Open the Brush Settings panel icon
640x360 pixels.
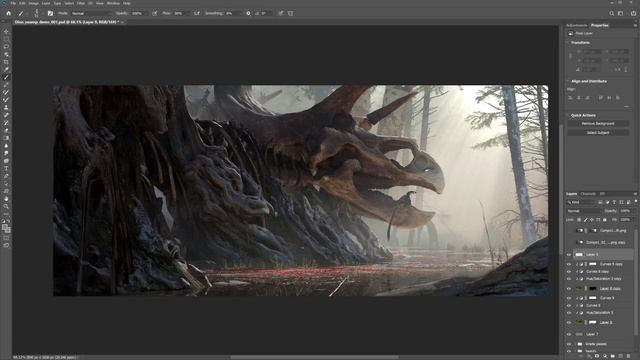click(x=50, y=13)
